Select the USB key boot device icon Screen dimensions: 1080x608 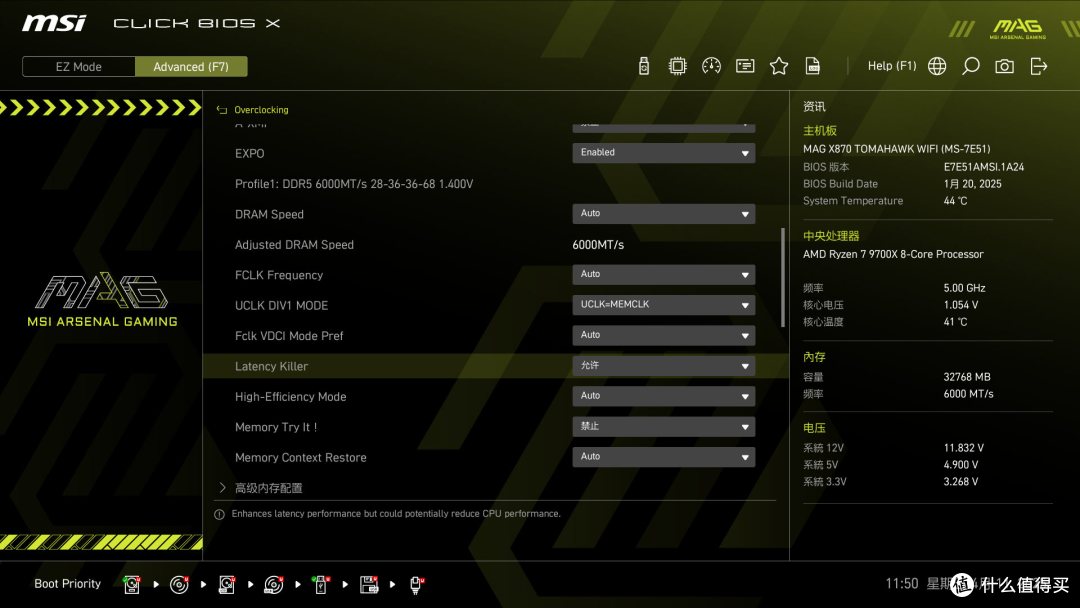click(320, 585)
